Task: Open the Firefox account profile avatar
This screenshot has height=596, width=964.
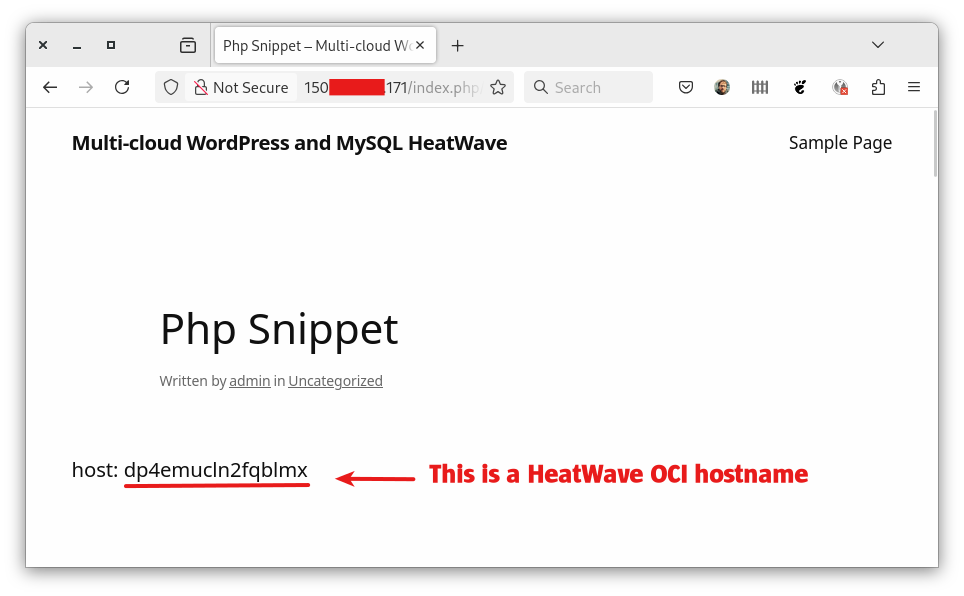Action: tap(722, 87)
